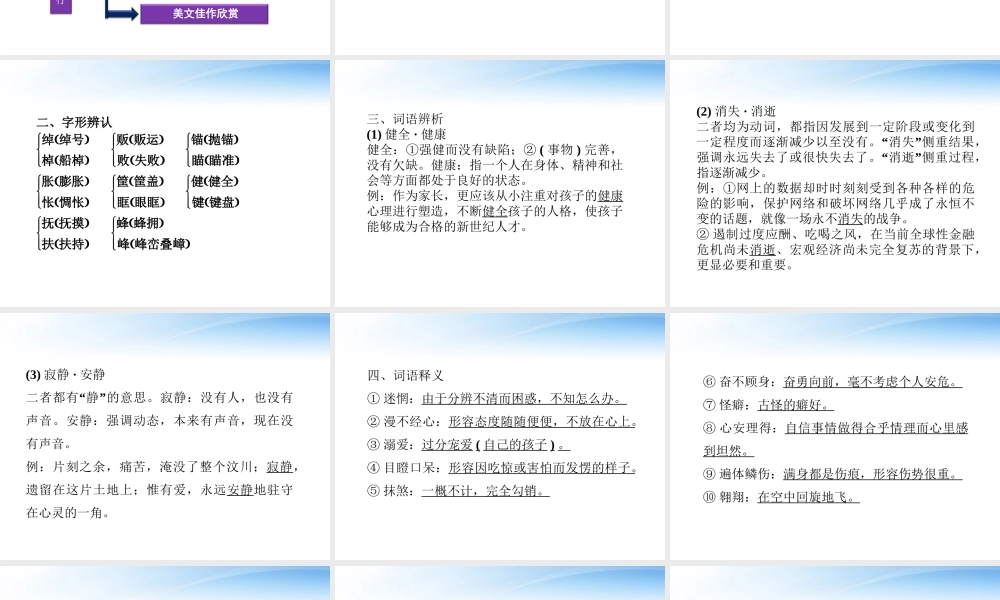Click the blue arrow pointing to 美文佳作欣赏
The image size is (1000, 600).
pos(122,14)
